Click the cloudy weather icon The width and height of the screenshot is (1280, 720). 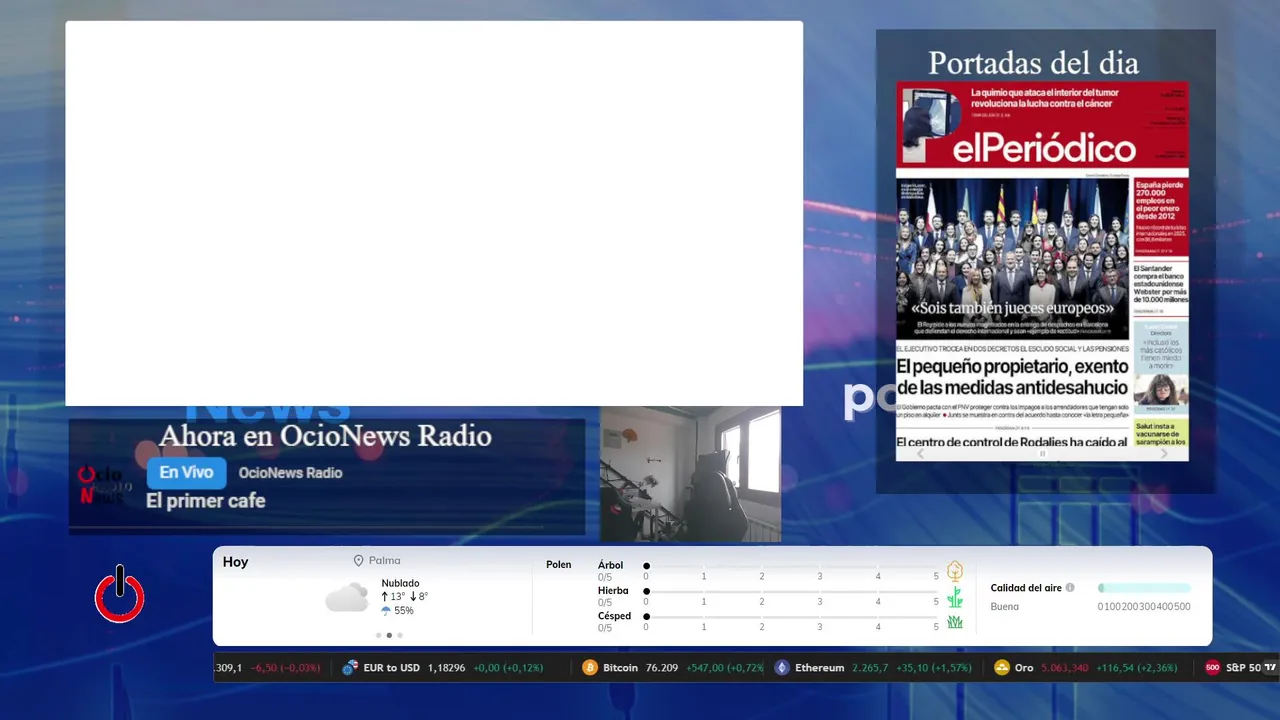[347, 597]
